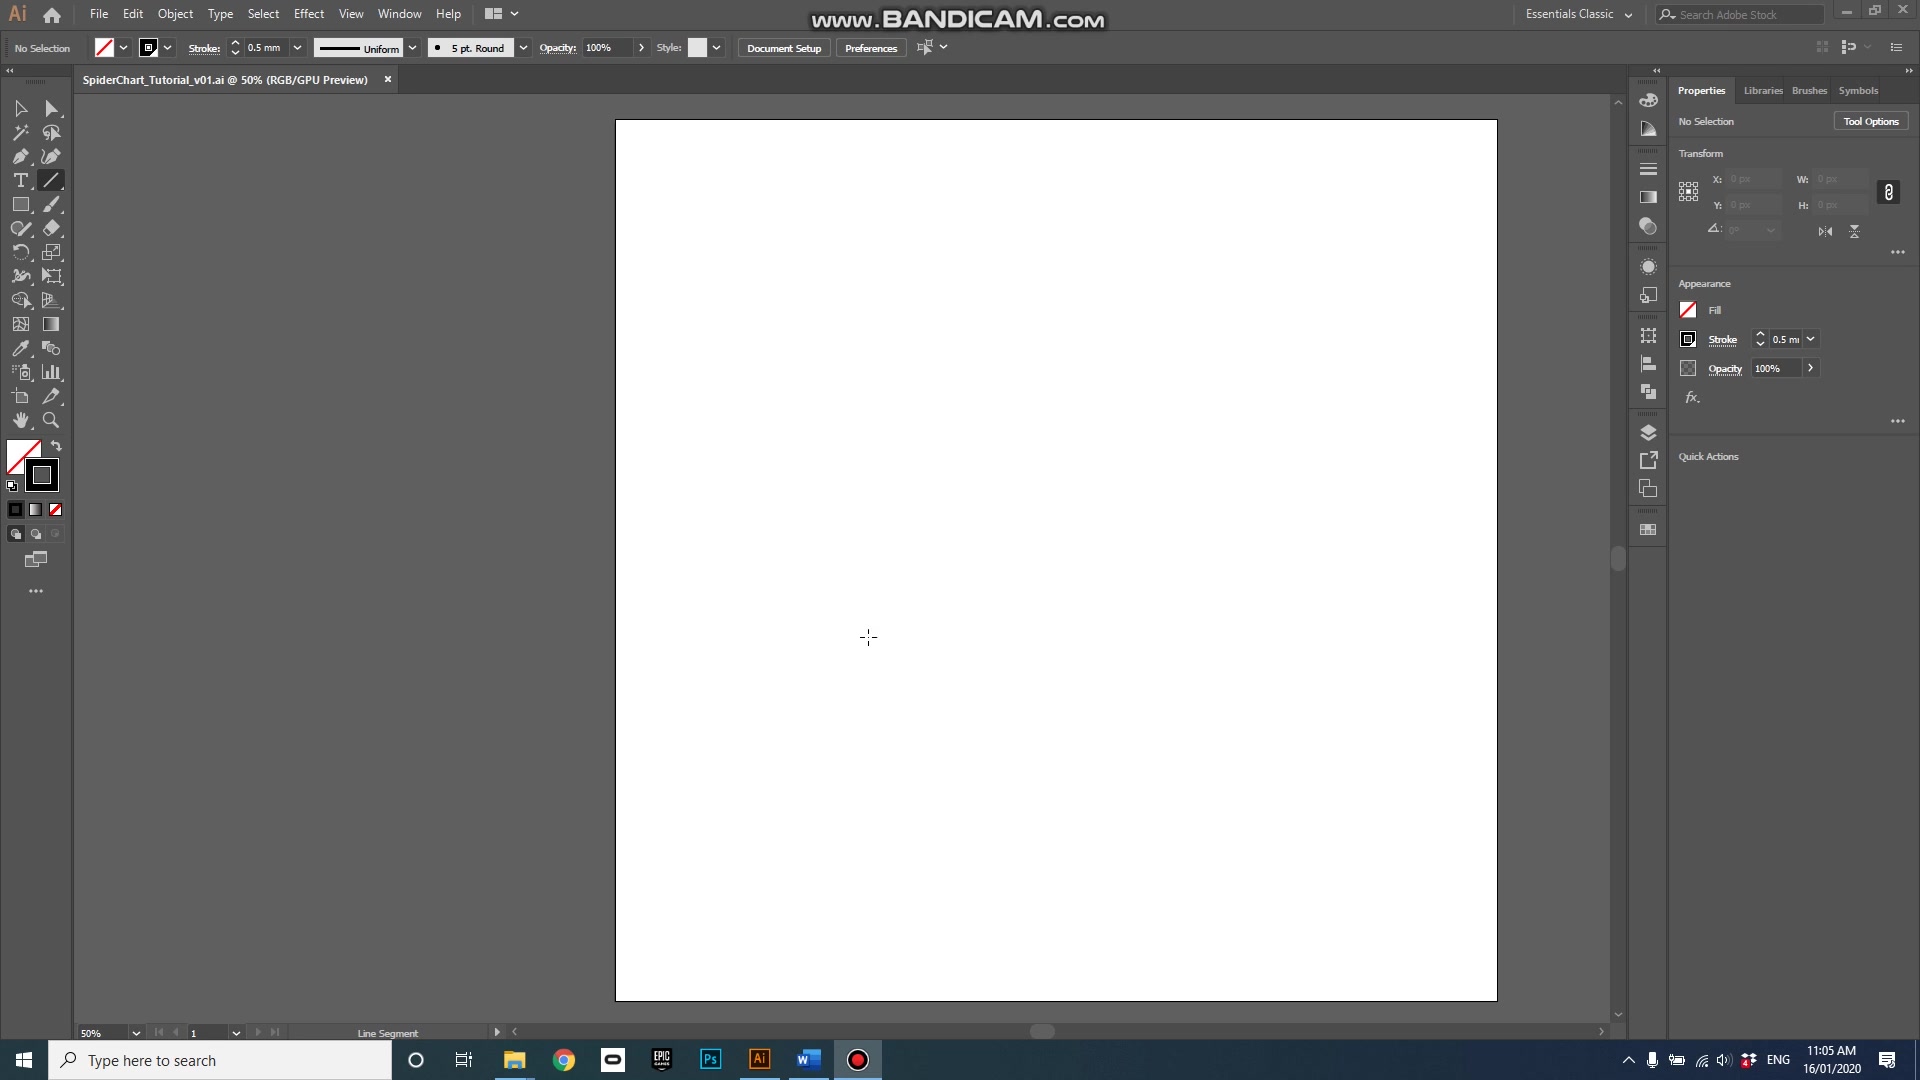This screenshot has width=1920, height=1080.
Task: Activate the Type tool
Action: pyautogui.click(x=21, y=180)
